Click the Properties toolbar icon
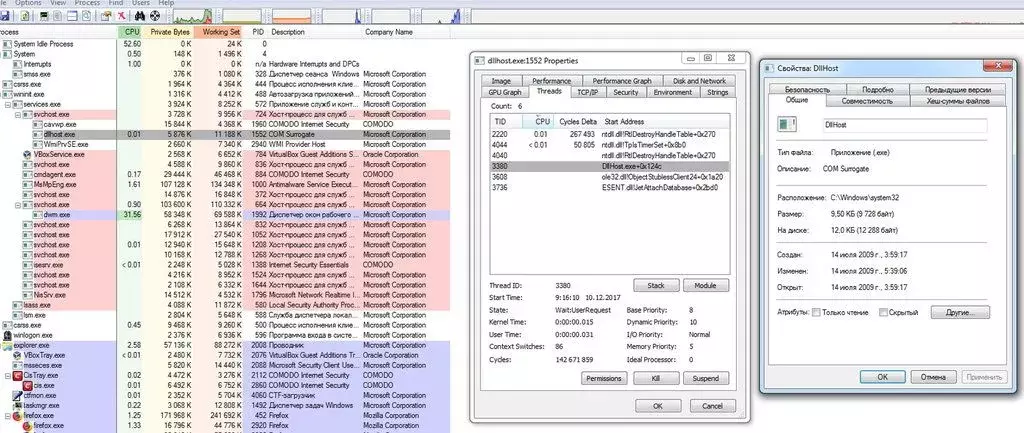This screenshot has width=1024, height=433. pos(106,16)
